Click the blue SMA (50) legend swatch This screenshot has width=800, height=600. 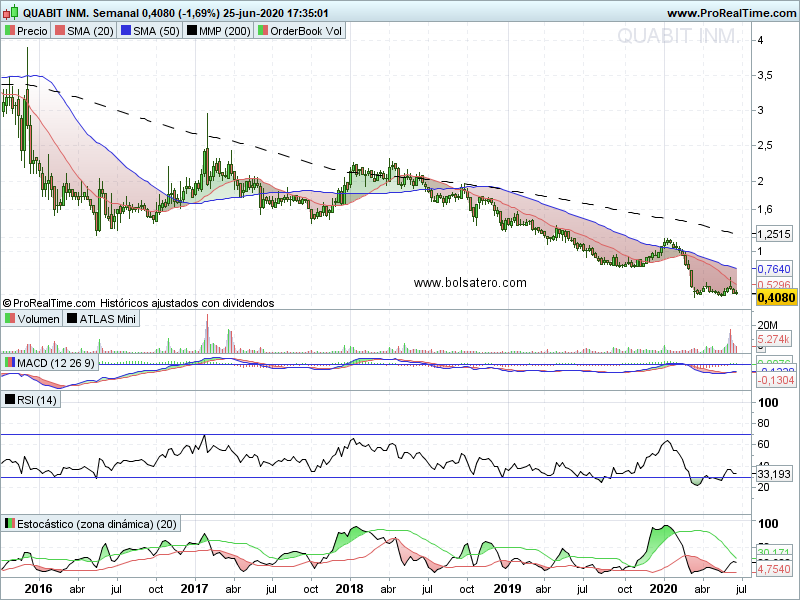click(x=126, y=31)
